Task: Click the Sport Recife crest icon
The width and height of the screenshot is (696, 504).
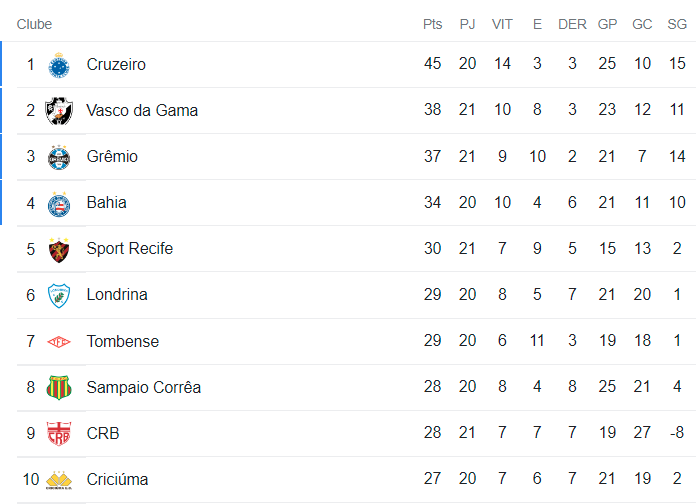Action: tap(59, 249)
